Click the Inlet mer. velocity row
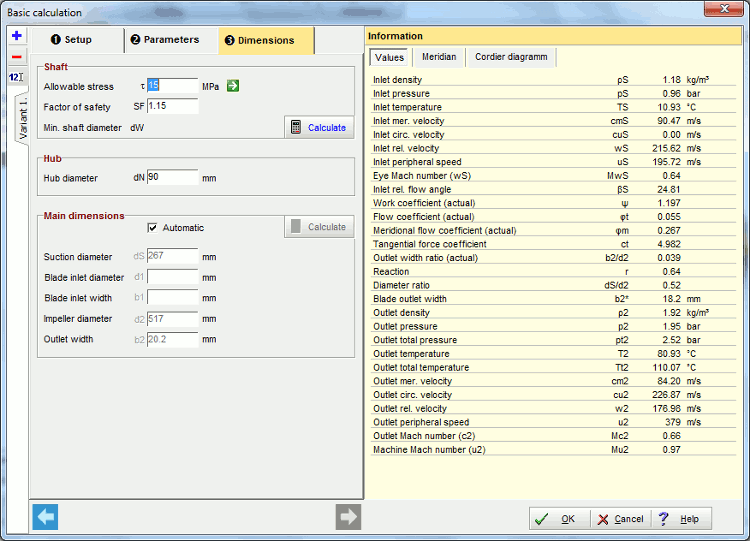The height and width of the screenshot is (541, 750). pyautogui.click(x=553, y=121)
